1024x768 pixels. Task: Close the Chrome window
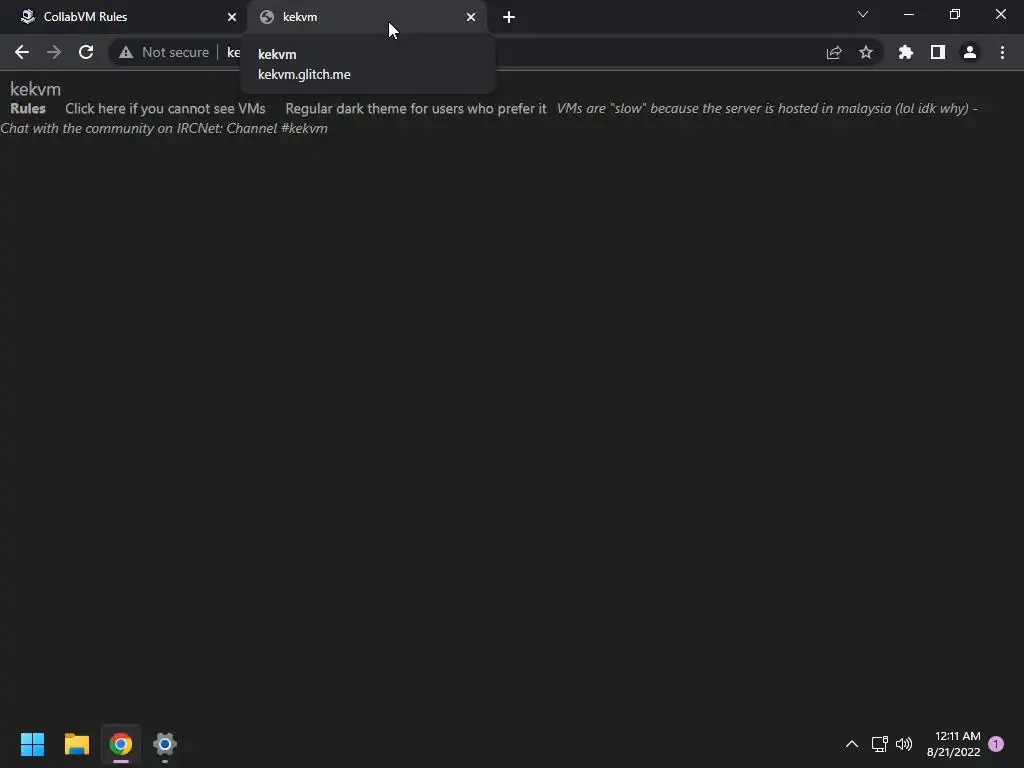coord(1000,14)
